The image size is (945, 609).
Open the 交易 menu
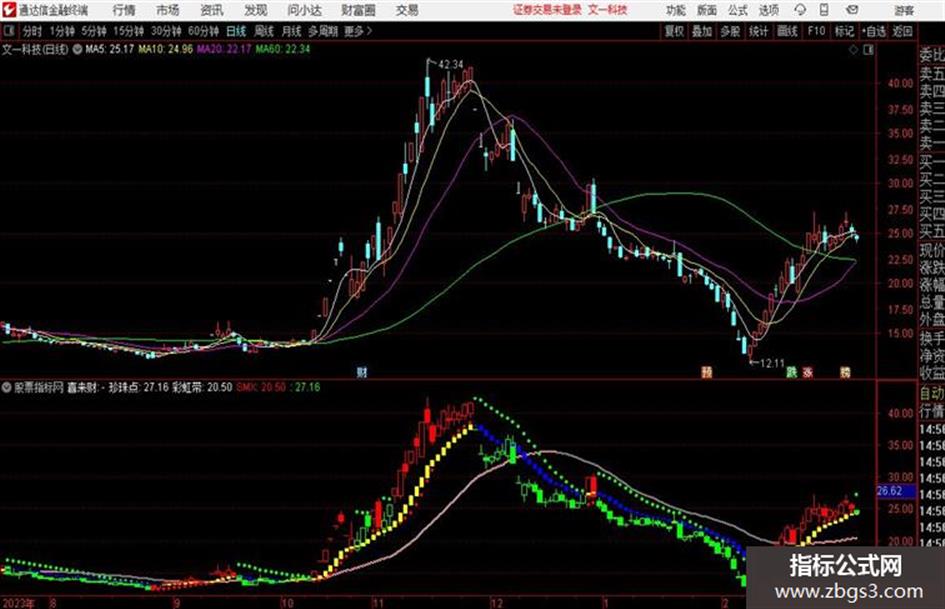point(407,10)
